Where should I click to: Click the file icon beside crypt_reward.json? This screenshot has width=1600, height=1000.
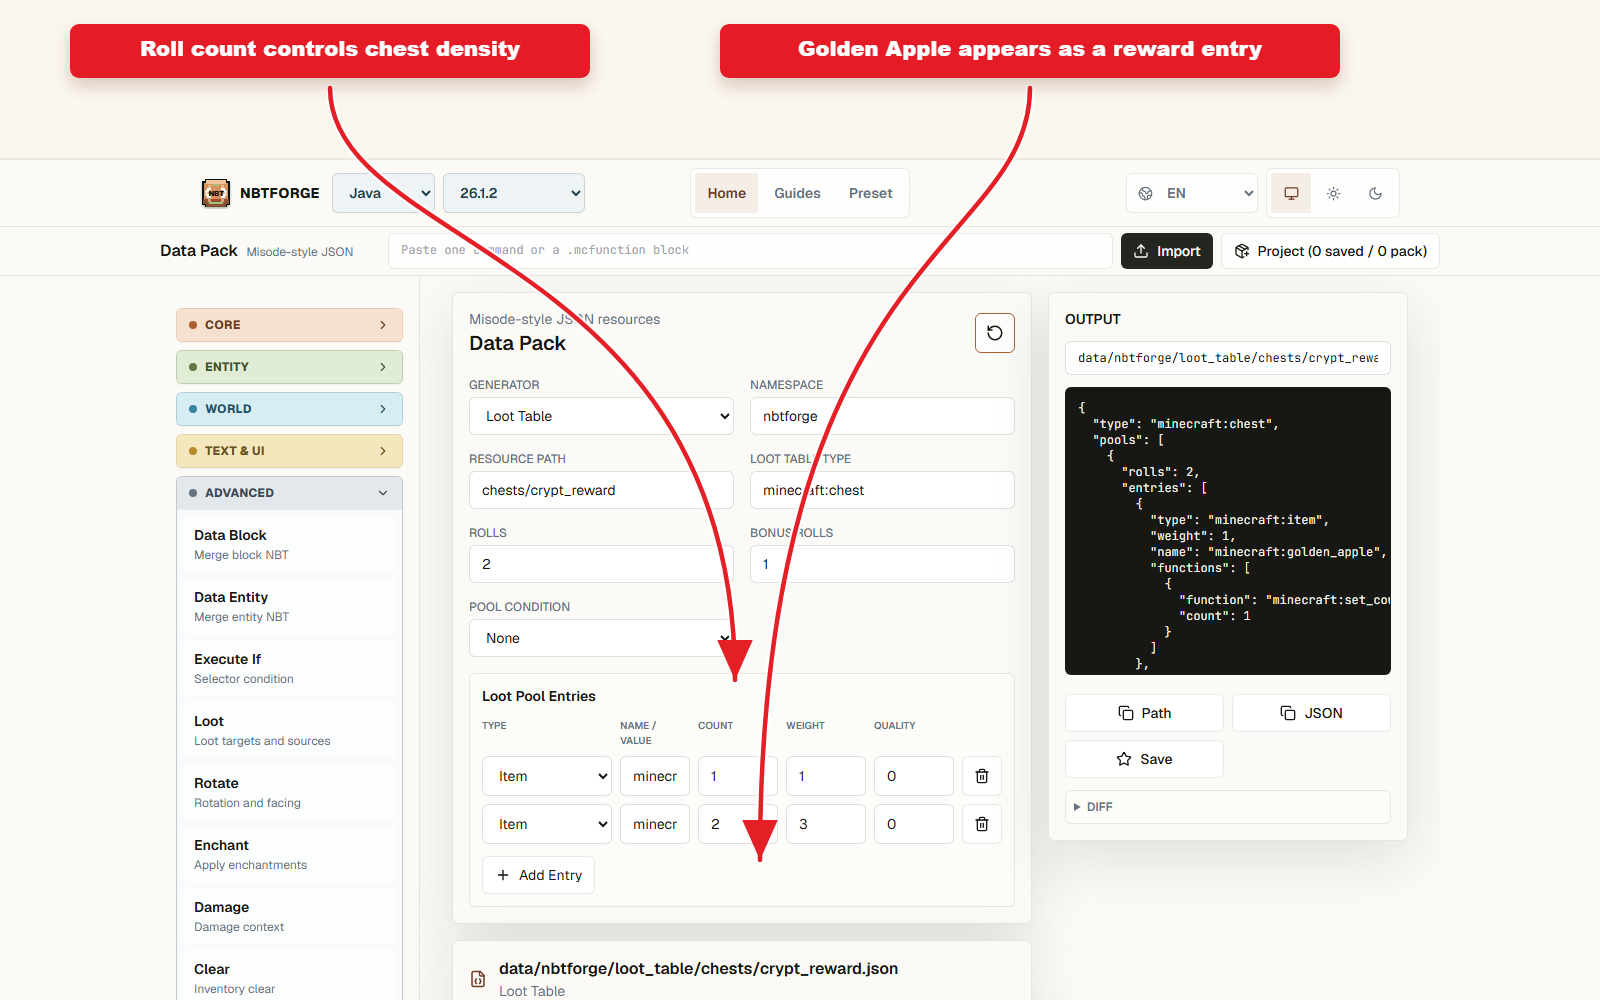pos(478,979)
